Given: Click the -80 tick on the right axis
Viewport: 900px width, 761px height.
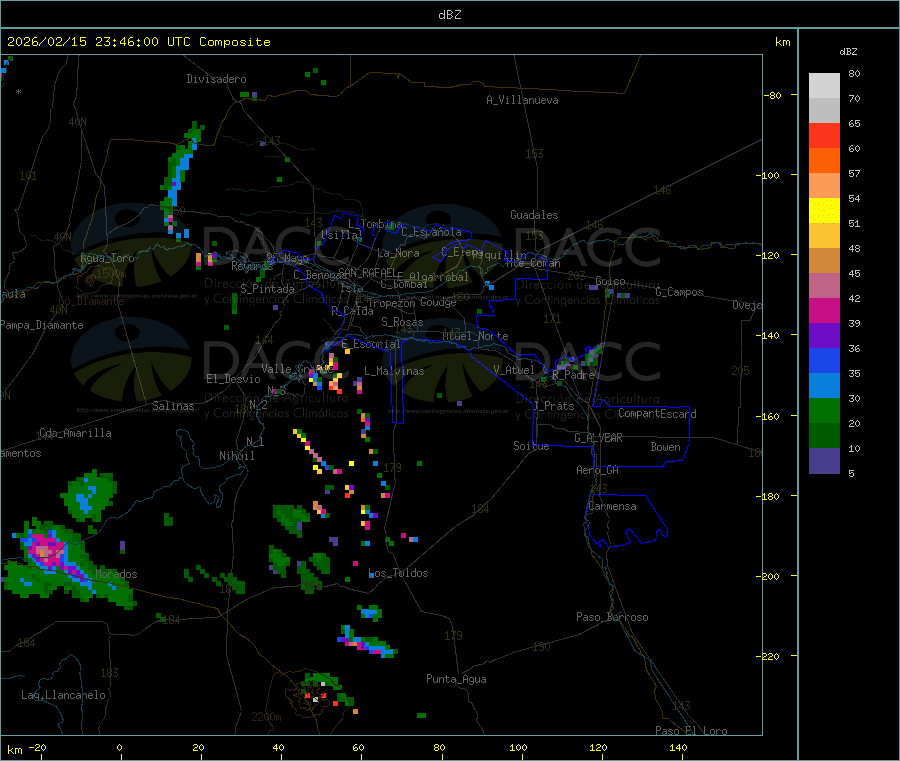Looking at the screenshot, I should point(772,95).
